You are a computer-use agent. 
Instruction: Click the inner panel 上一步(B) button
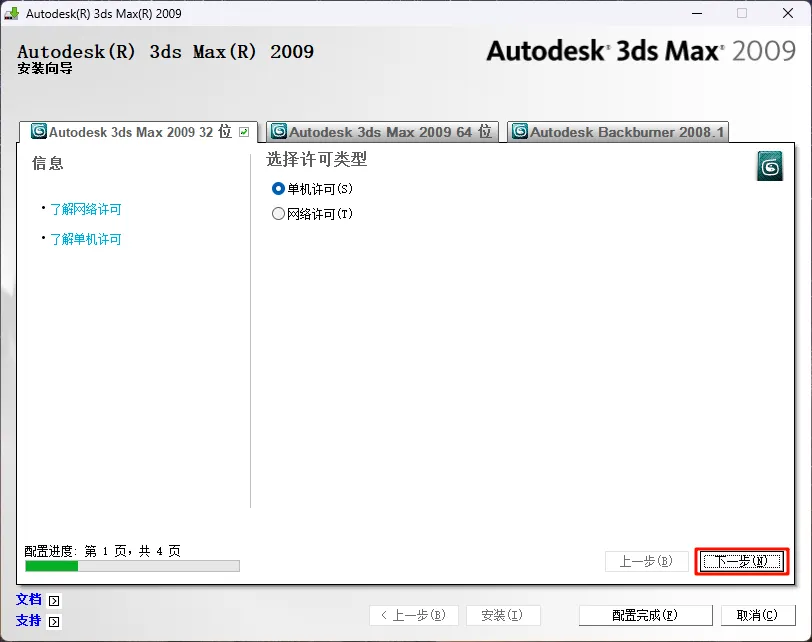click(x=646, y=561)
